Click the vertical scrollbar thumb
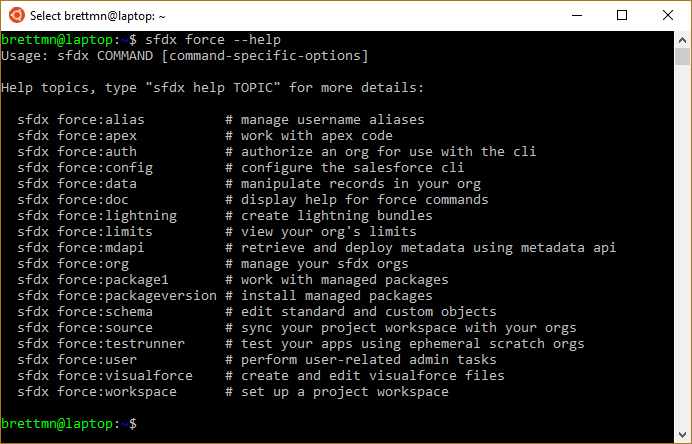 pyautogui.click(x=682, y=56)
